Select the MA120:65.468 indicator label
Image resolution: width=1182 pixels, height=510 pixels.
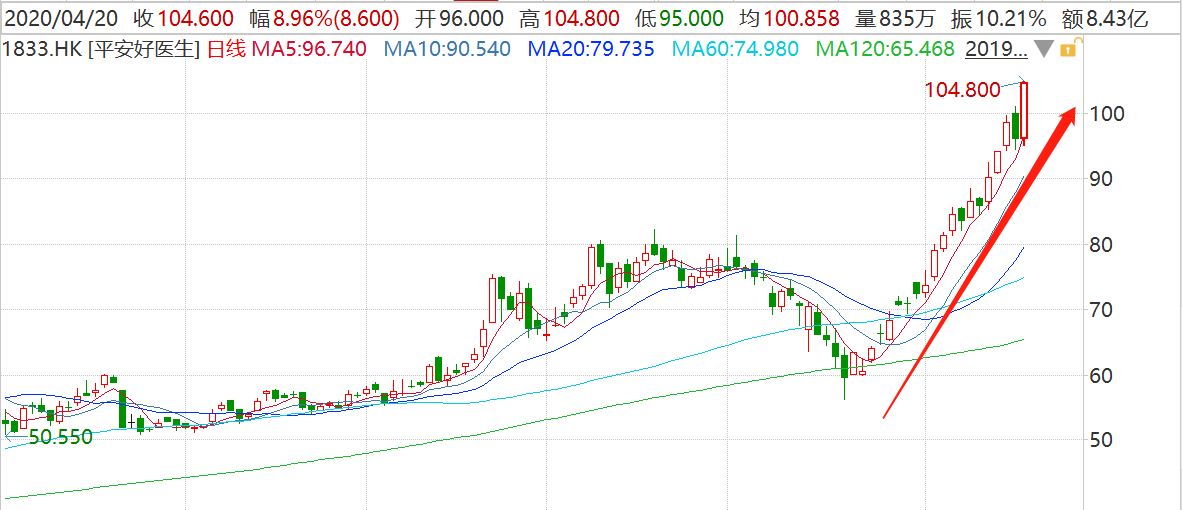click(x=888, y=49)
